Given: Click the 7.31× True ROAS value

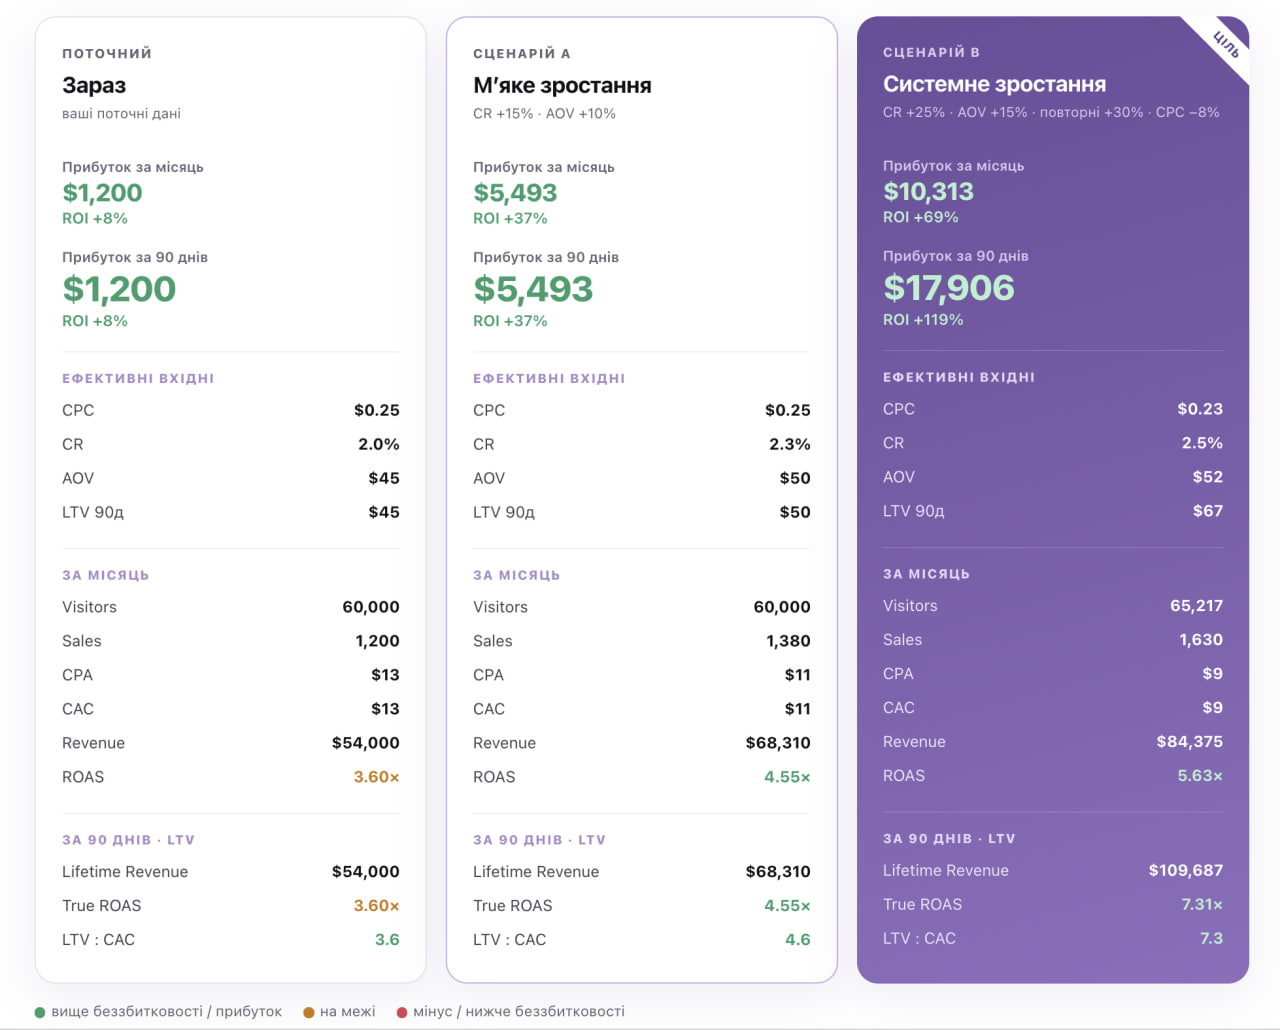Looking at the screenshot, I should point(1202,904).
